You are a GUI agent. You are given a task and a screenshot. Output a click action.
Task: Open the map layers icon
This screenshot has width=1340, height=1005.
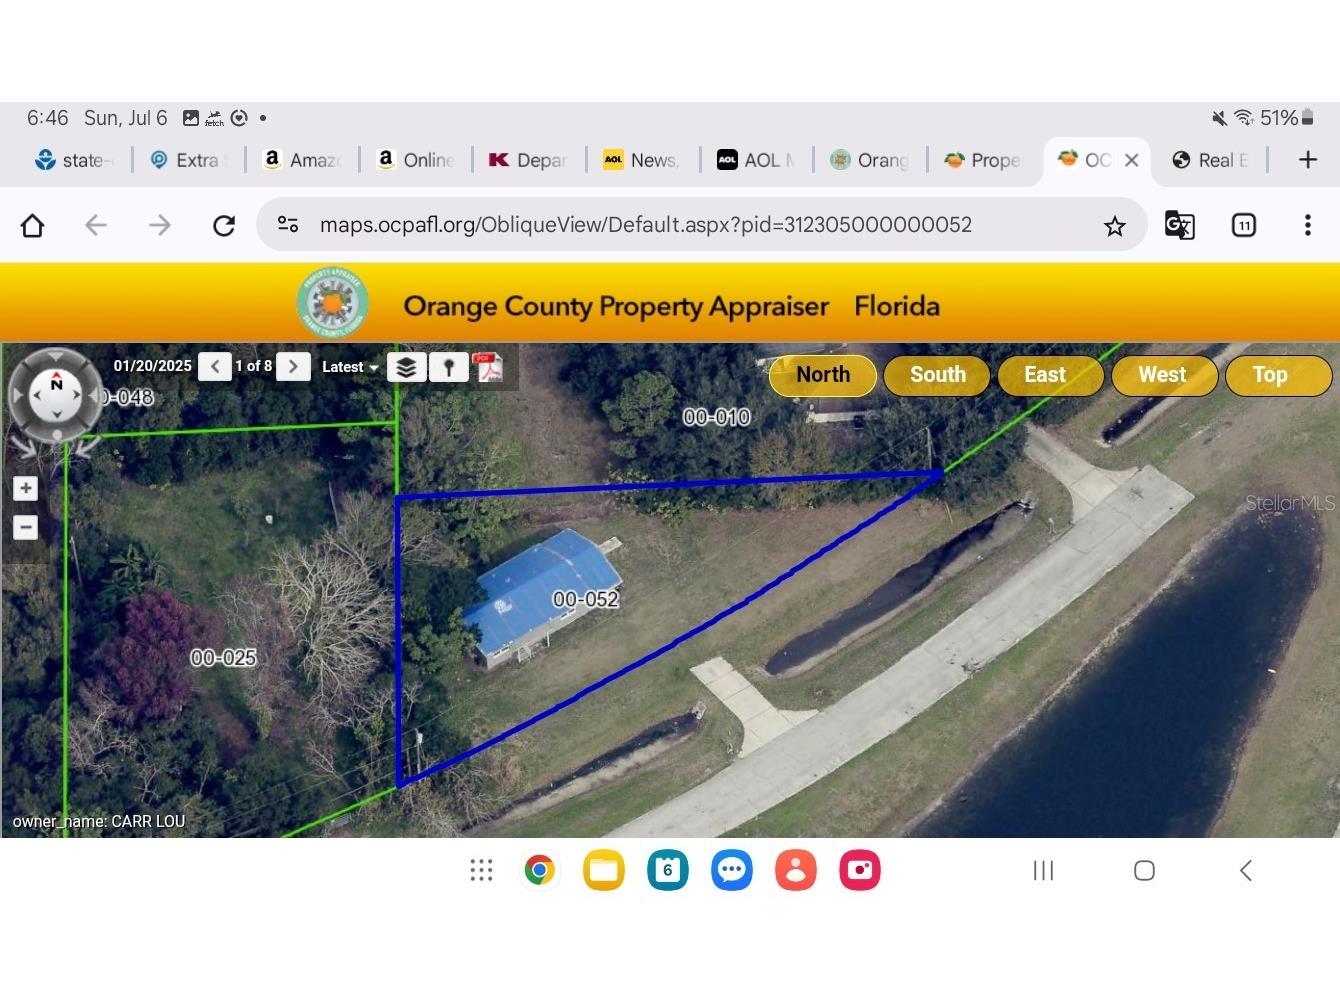pos(406,366)
